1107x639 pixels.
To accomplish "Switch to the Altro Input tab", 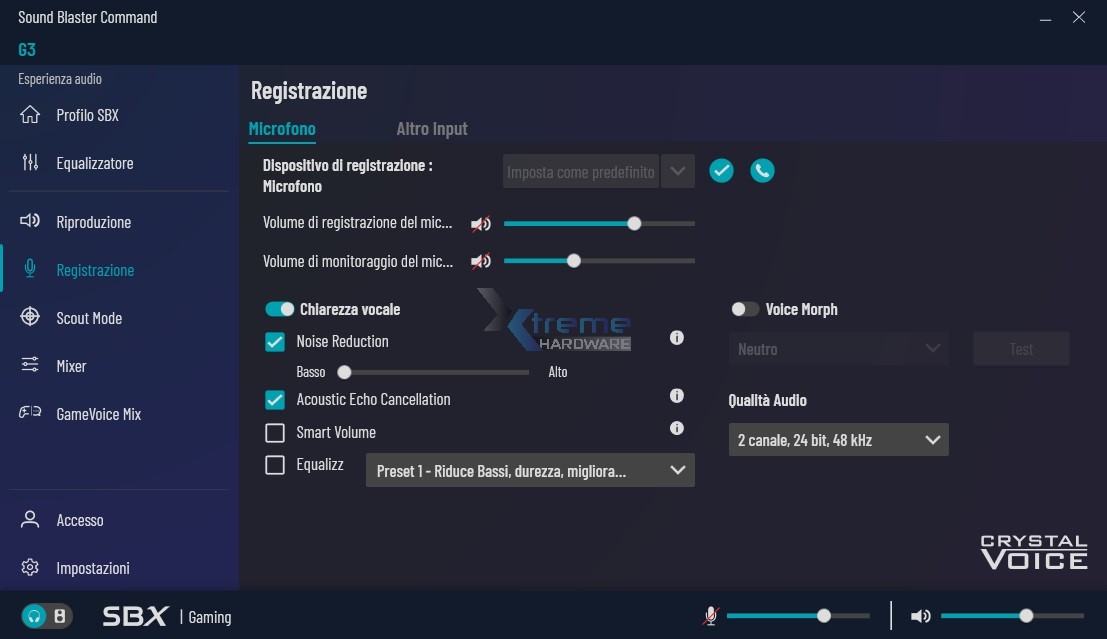I will click(432, 129).
